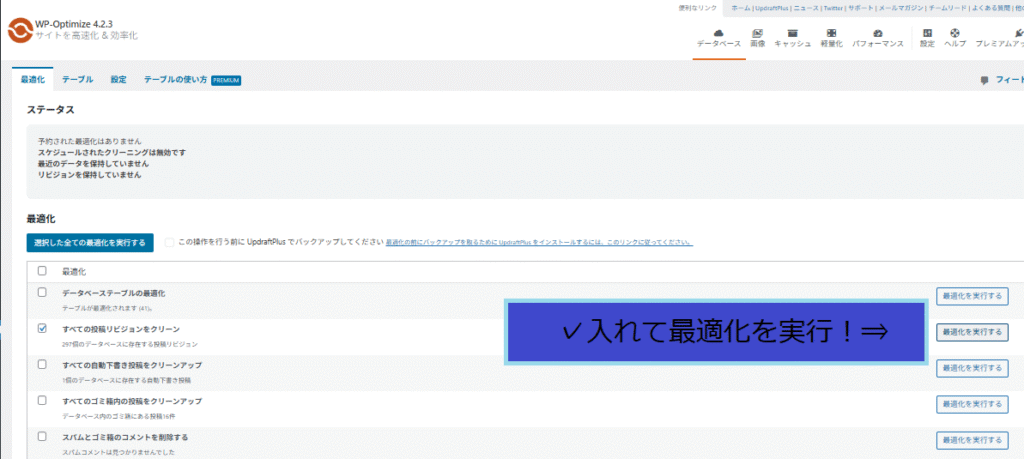Uncheck the すべての投稿リビジョンをクリーン checkbox
1024x459 pixels.
[42, 328]
